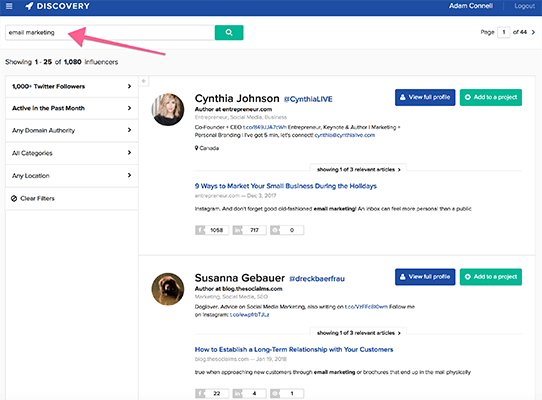This screenshot has width=542, height=400.
Task: Click Facebook share count 1058
Action: click(x=212, y=230)
